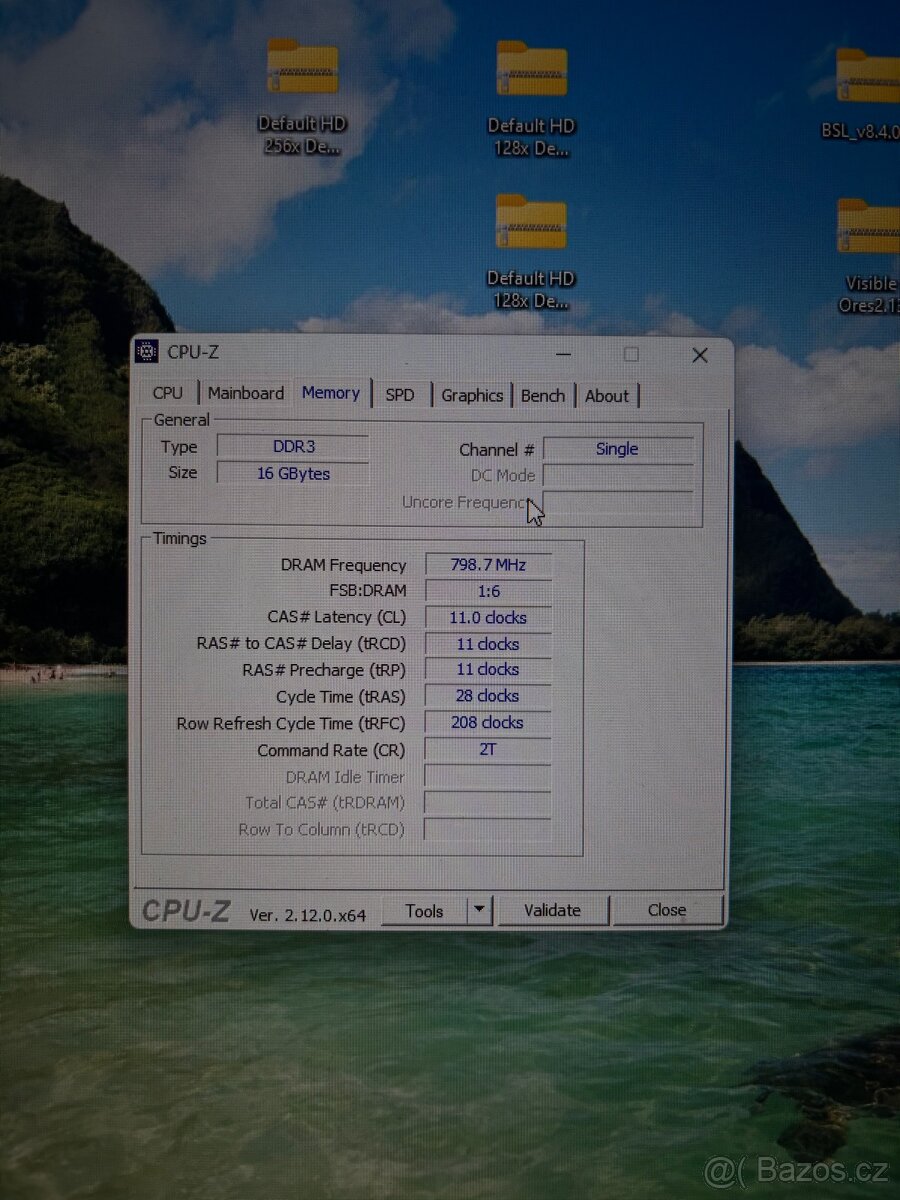This screenshot has height=1200, width=900.
Task: Click the Validate button
Action: pos(552,910)
